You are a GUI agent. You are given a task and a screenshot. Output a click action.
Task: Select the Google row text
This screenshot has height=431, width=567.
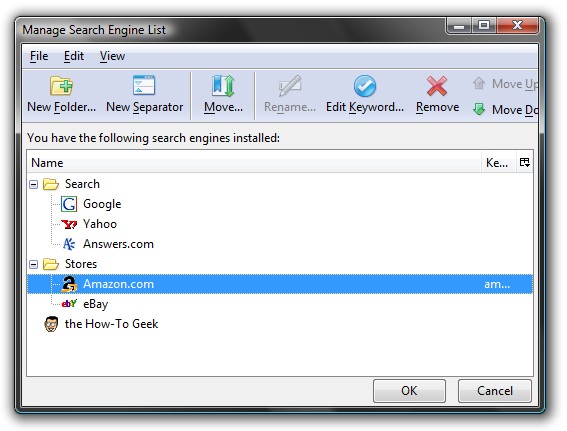click(102, 204)
